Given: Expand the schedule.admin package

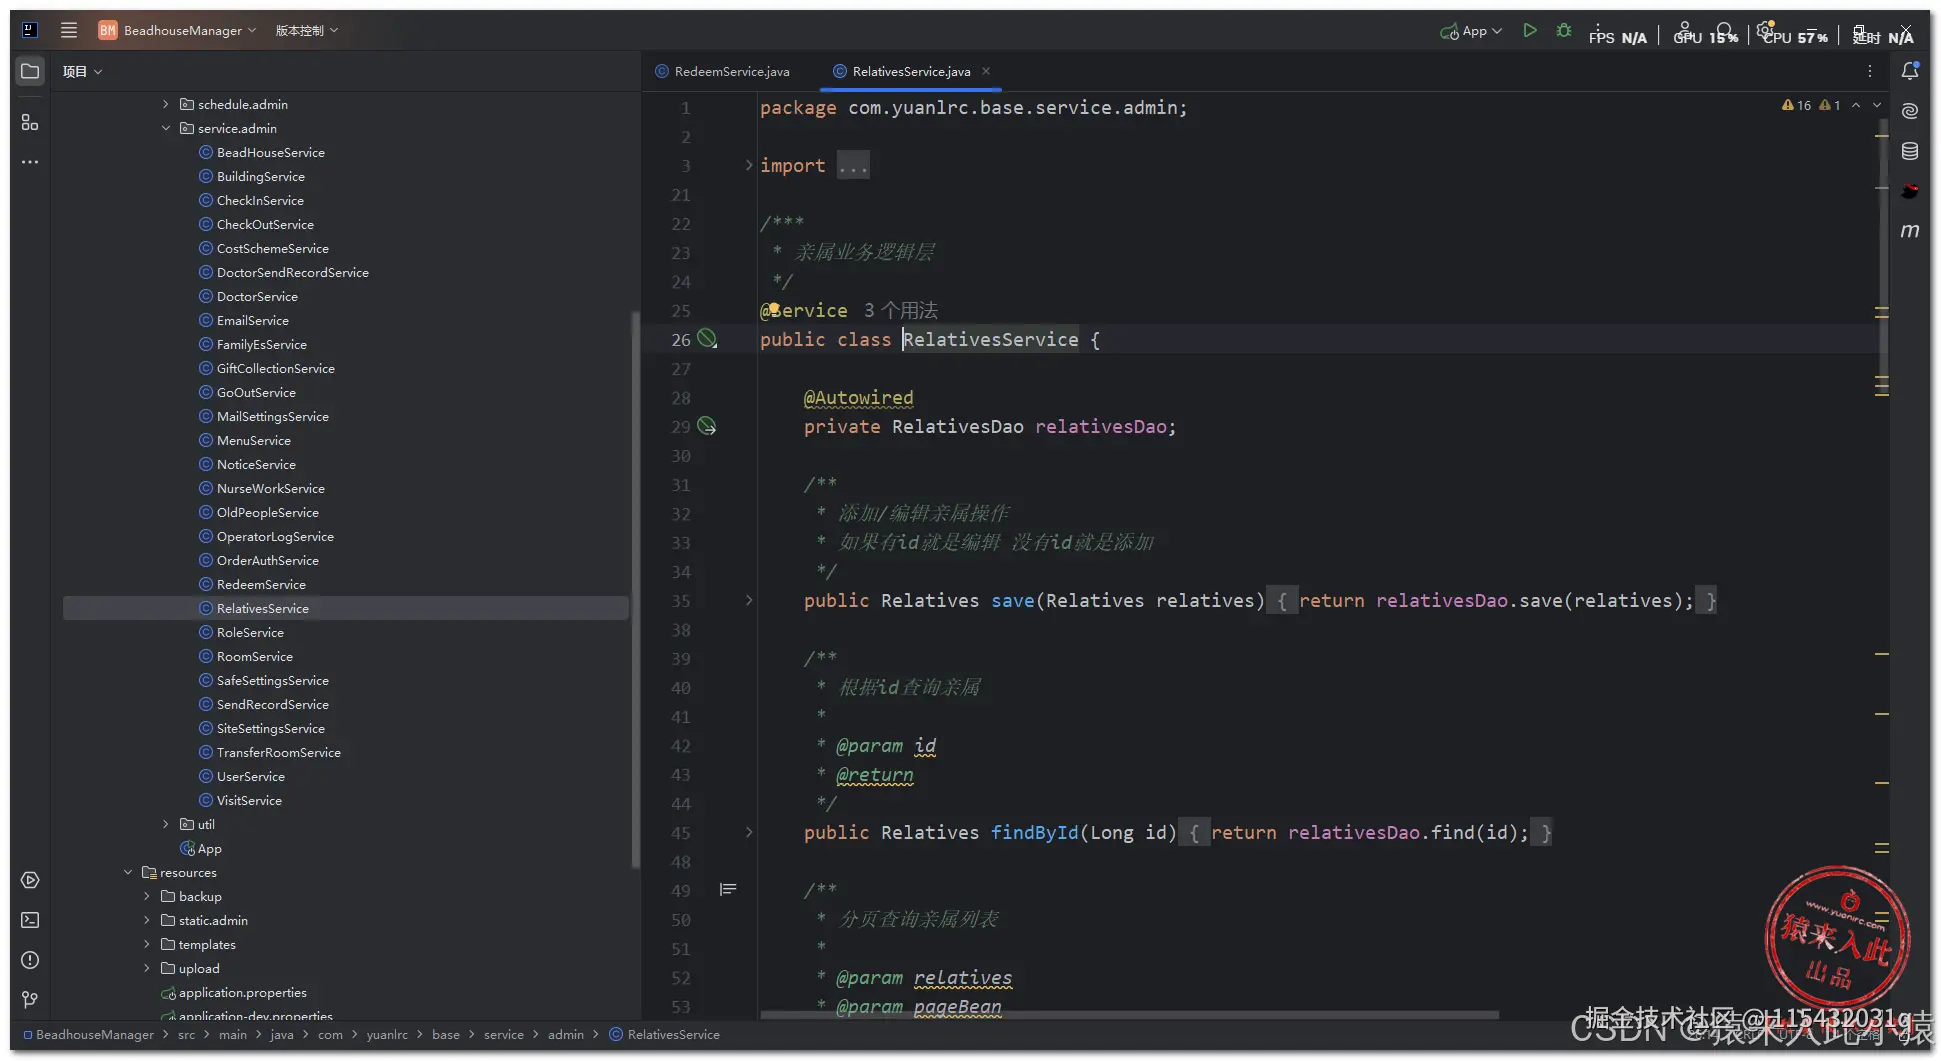Looking at the screenshot, I should click(166, 104).
